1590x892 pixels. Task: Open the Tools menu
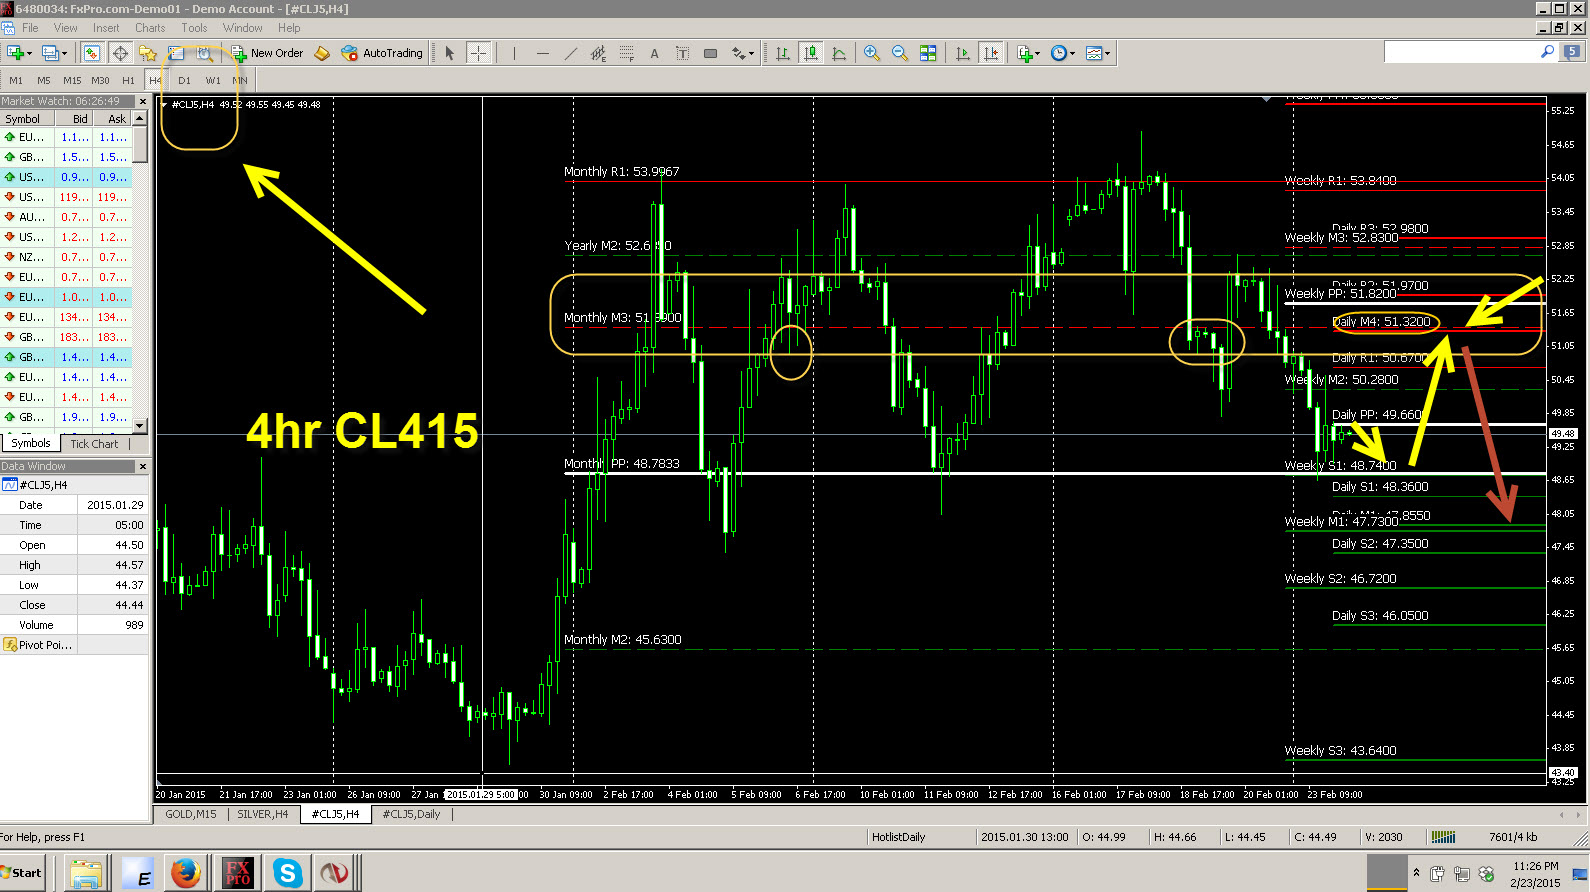coord(194,28)
